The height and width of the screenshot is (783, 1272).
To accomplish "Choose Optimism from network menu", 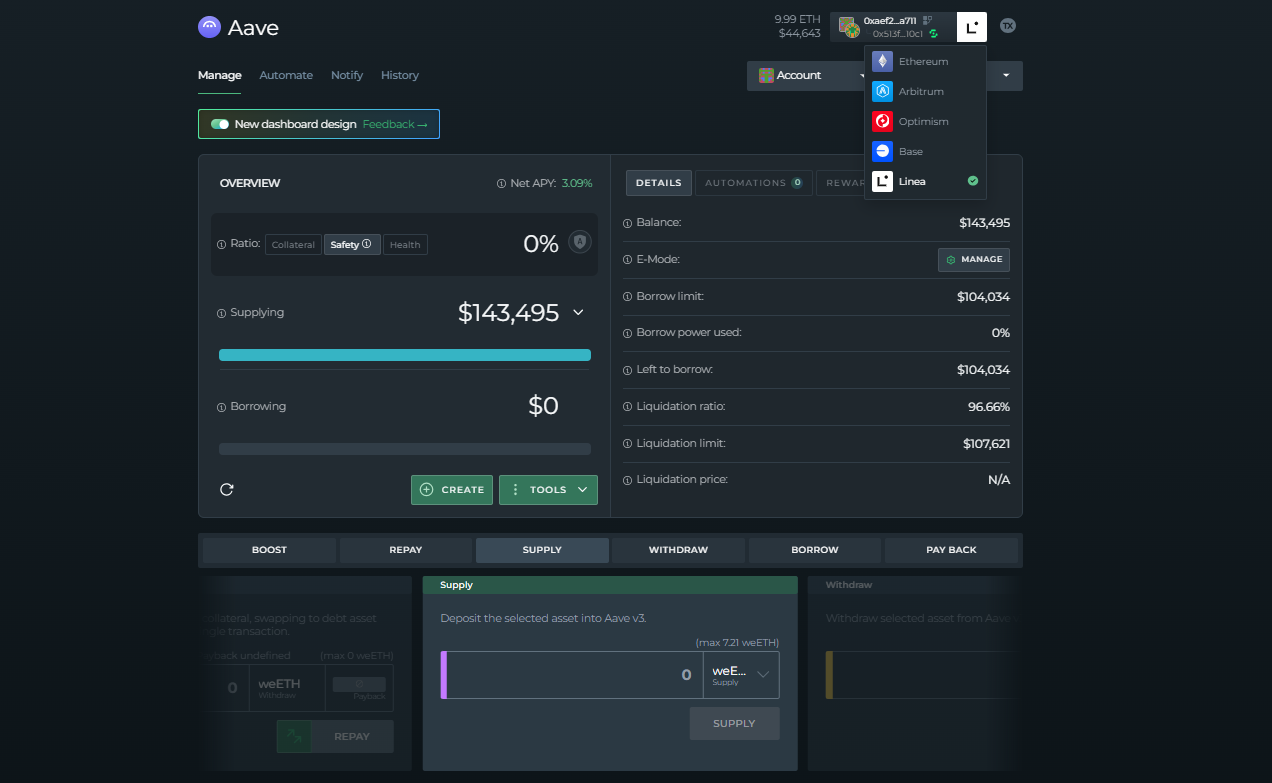I will tap(925, 121).
